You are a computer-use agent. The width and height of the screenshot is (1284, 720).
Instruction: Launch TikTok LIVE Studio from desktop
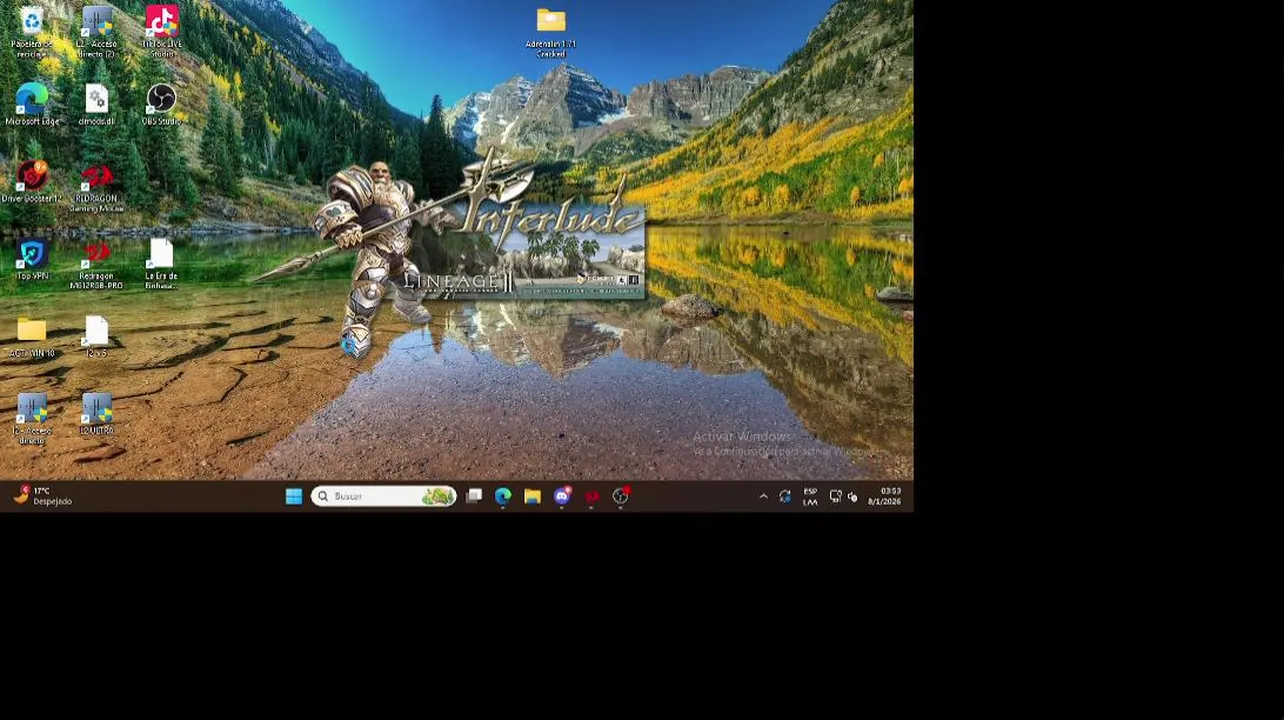(161, 32)
